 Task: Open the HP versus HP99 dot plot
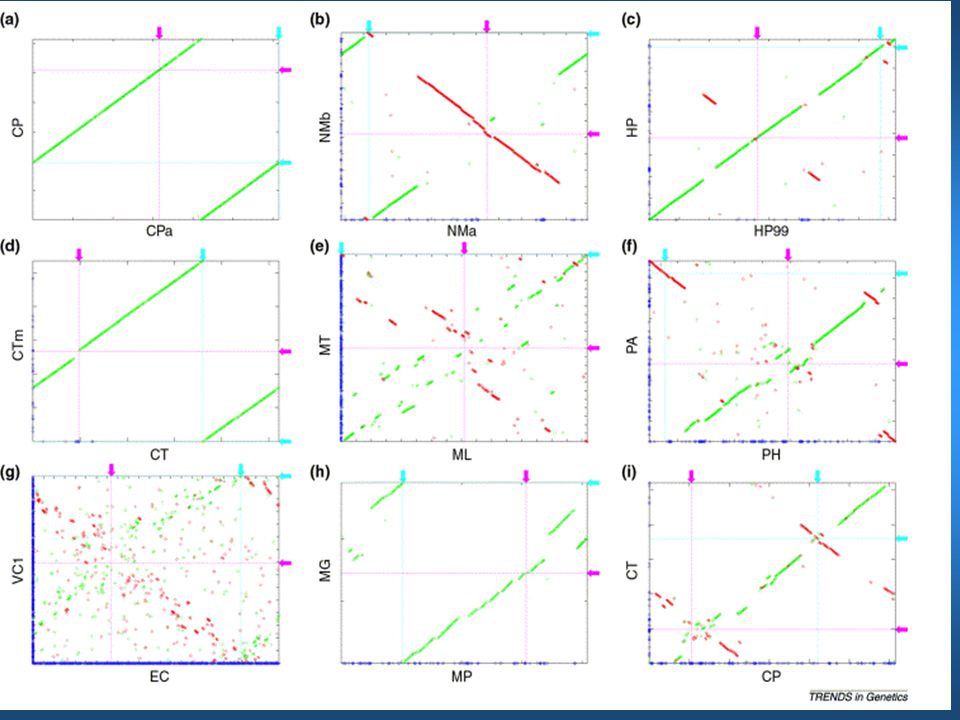click(x=772, y=129)
